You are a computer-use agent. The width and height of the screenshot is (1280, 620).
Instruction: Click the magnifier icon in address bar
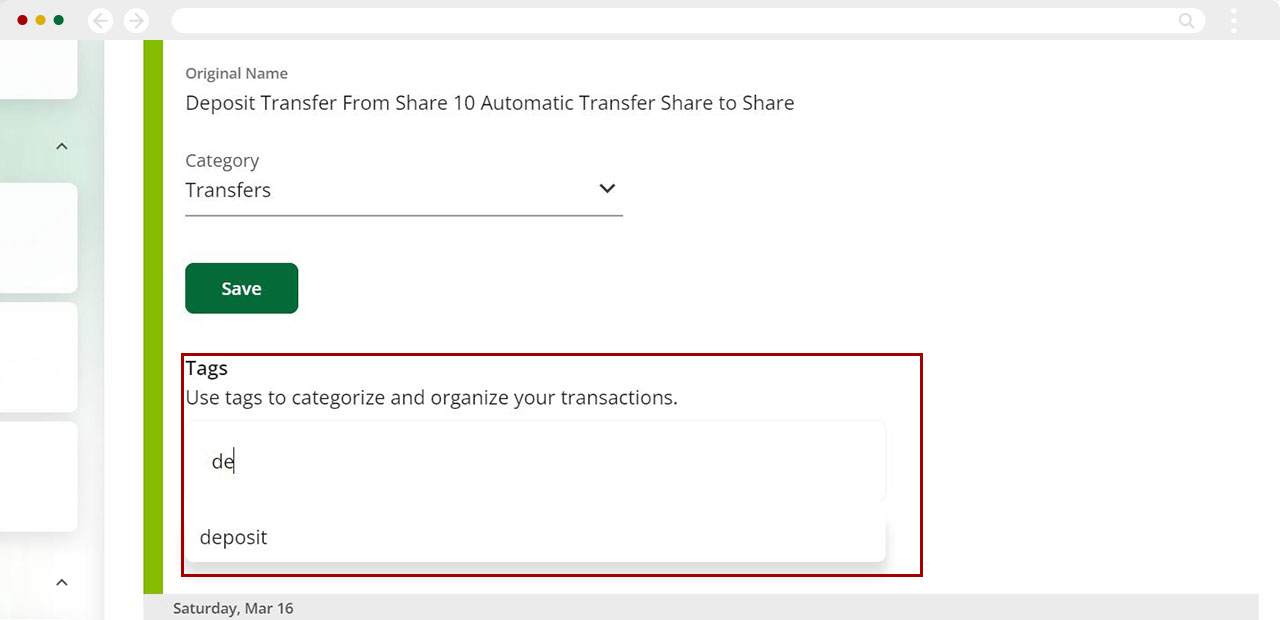click(1186, 20)
